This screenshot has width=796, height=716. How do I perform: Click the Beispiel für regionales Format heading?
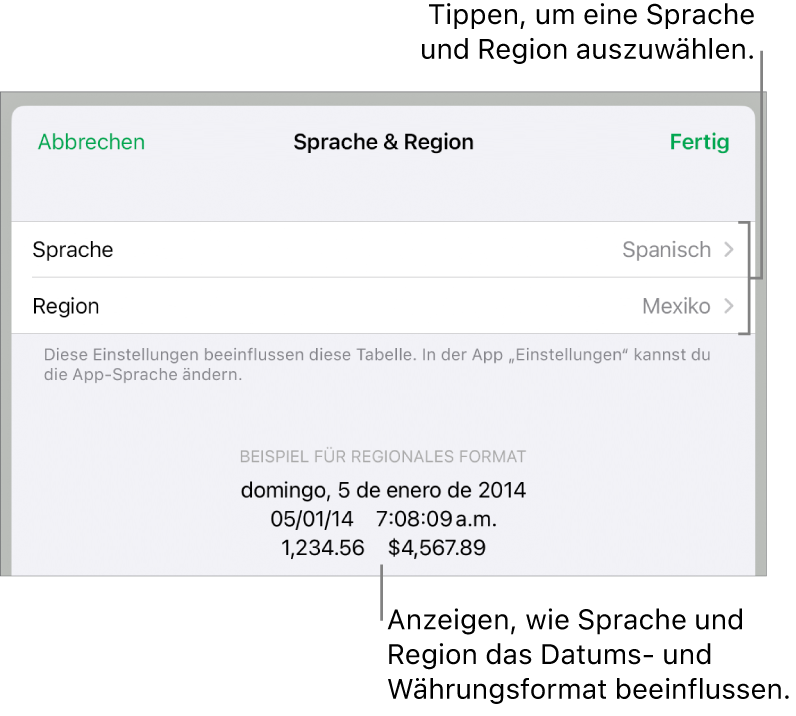click(383, 457)
